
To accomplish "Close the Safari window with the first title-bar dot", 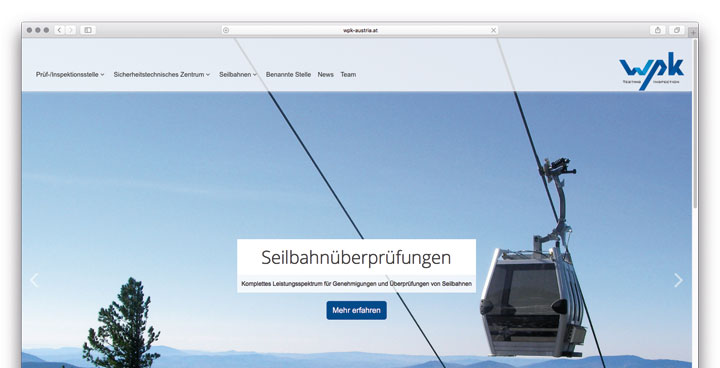I will click(29, 30).
